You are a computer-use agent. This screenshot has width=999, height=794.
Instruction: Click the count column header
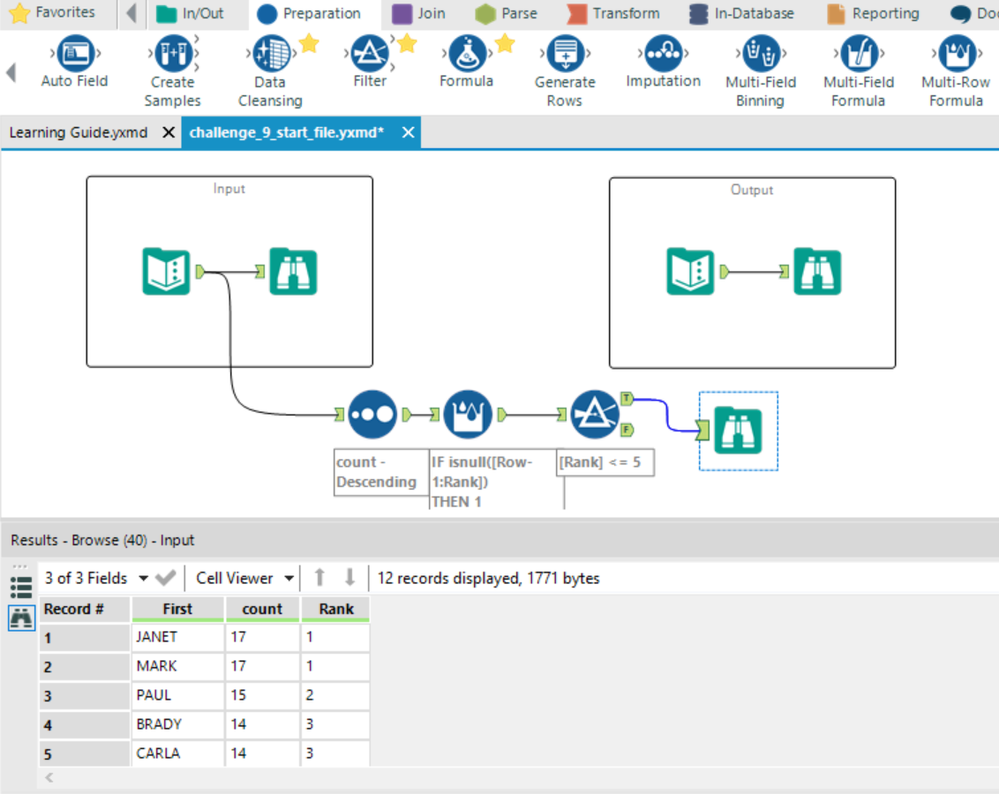point(262,609)
